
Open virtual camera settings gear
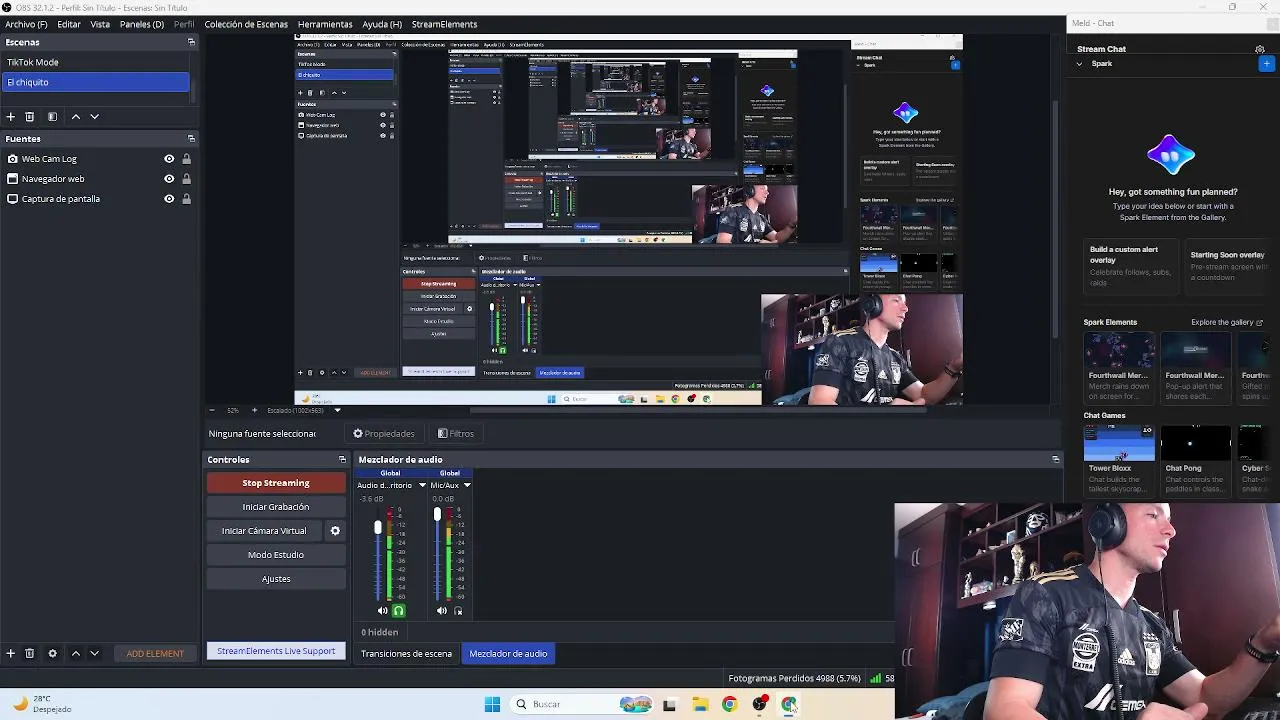(x=335, y=531)
